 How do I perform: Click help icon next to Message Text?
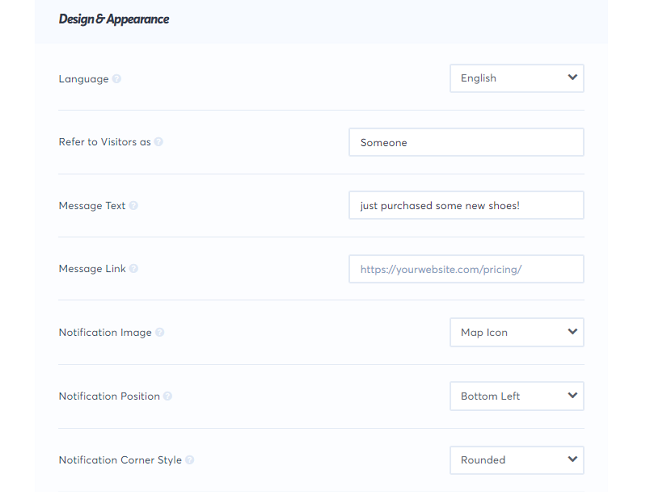pyautogui.click(x=134, y=206)
